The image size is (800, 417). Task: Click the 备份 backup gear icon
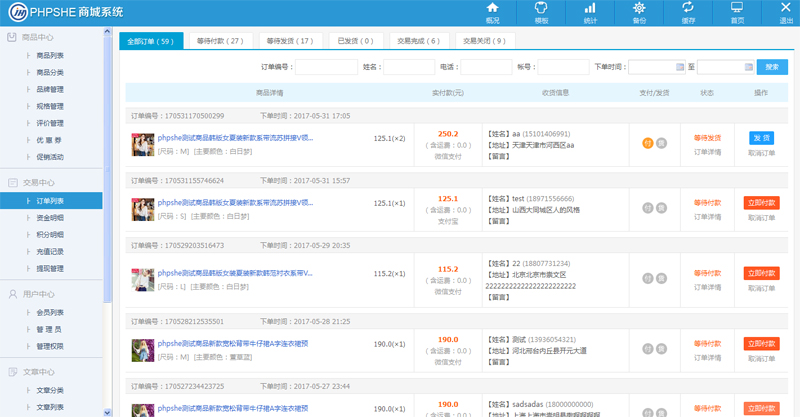pos(639,11)
